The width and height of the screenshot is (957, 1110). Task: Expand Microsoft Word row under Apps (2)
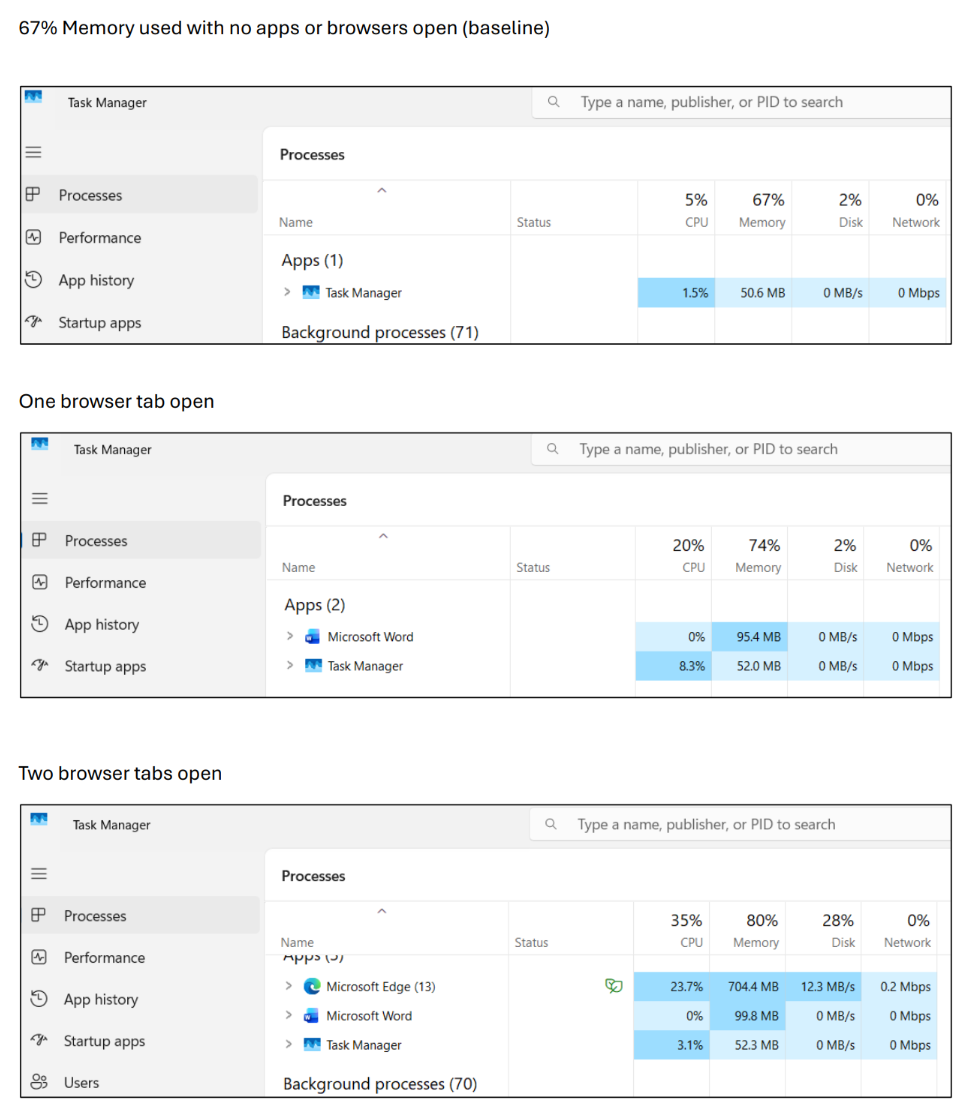[290, 636]
